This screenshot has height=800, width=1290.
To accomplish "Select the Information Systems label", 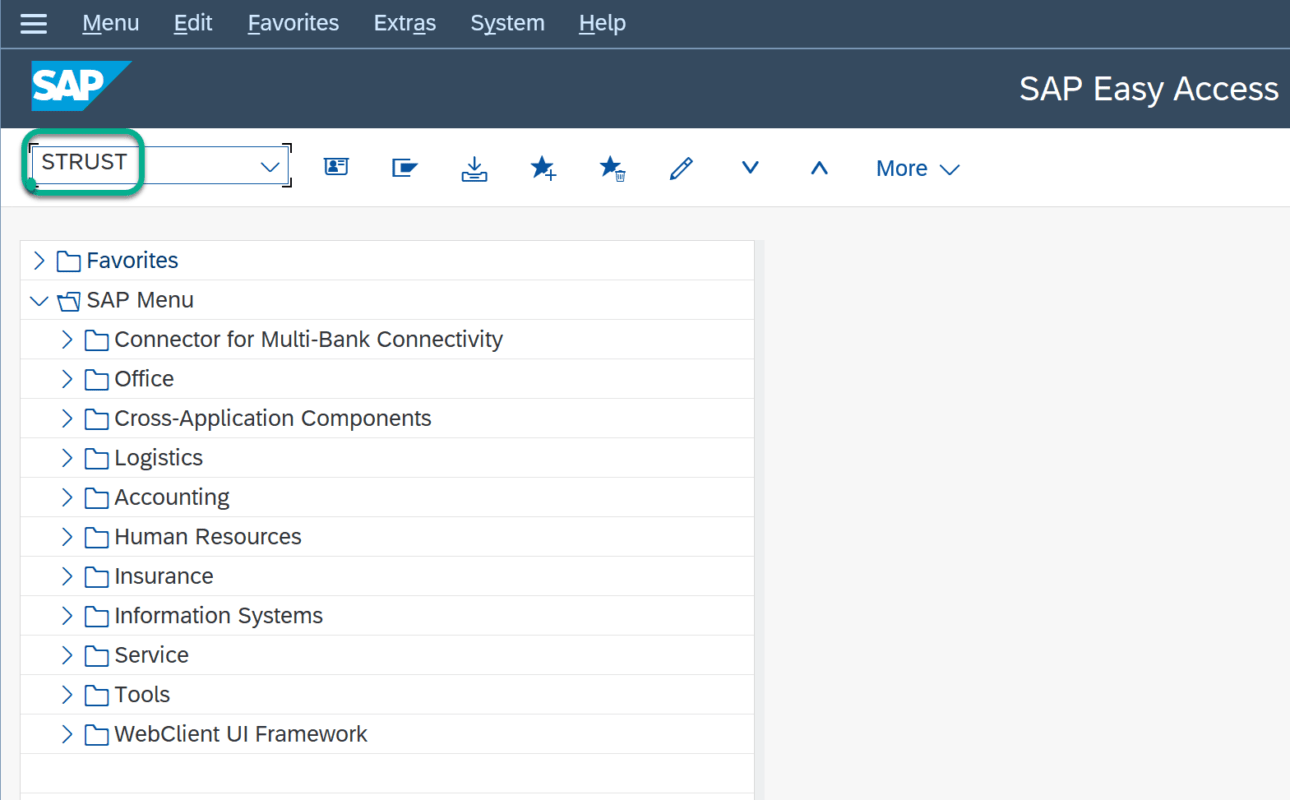I will click(x=218, y=616).
